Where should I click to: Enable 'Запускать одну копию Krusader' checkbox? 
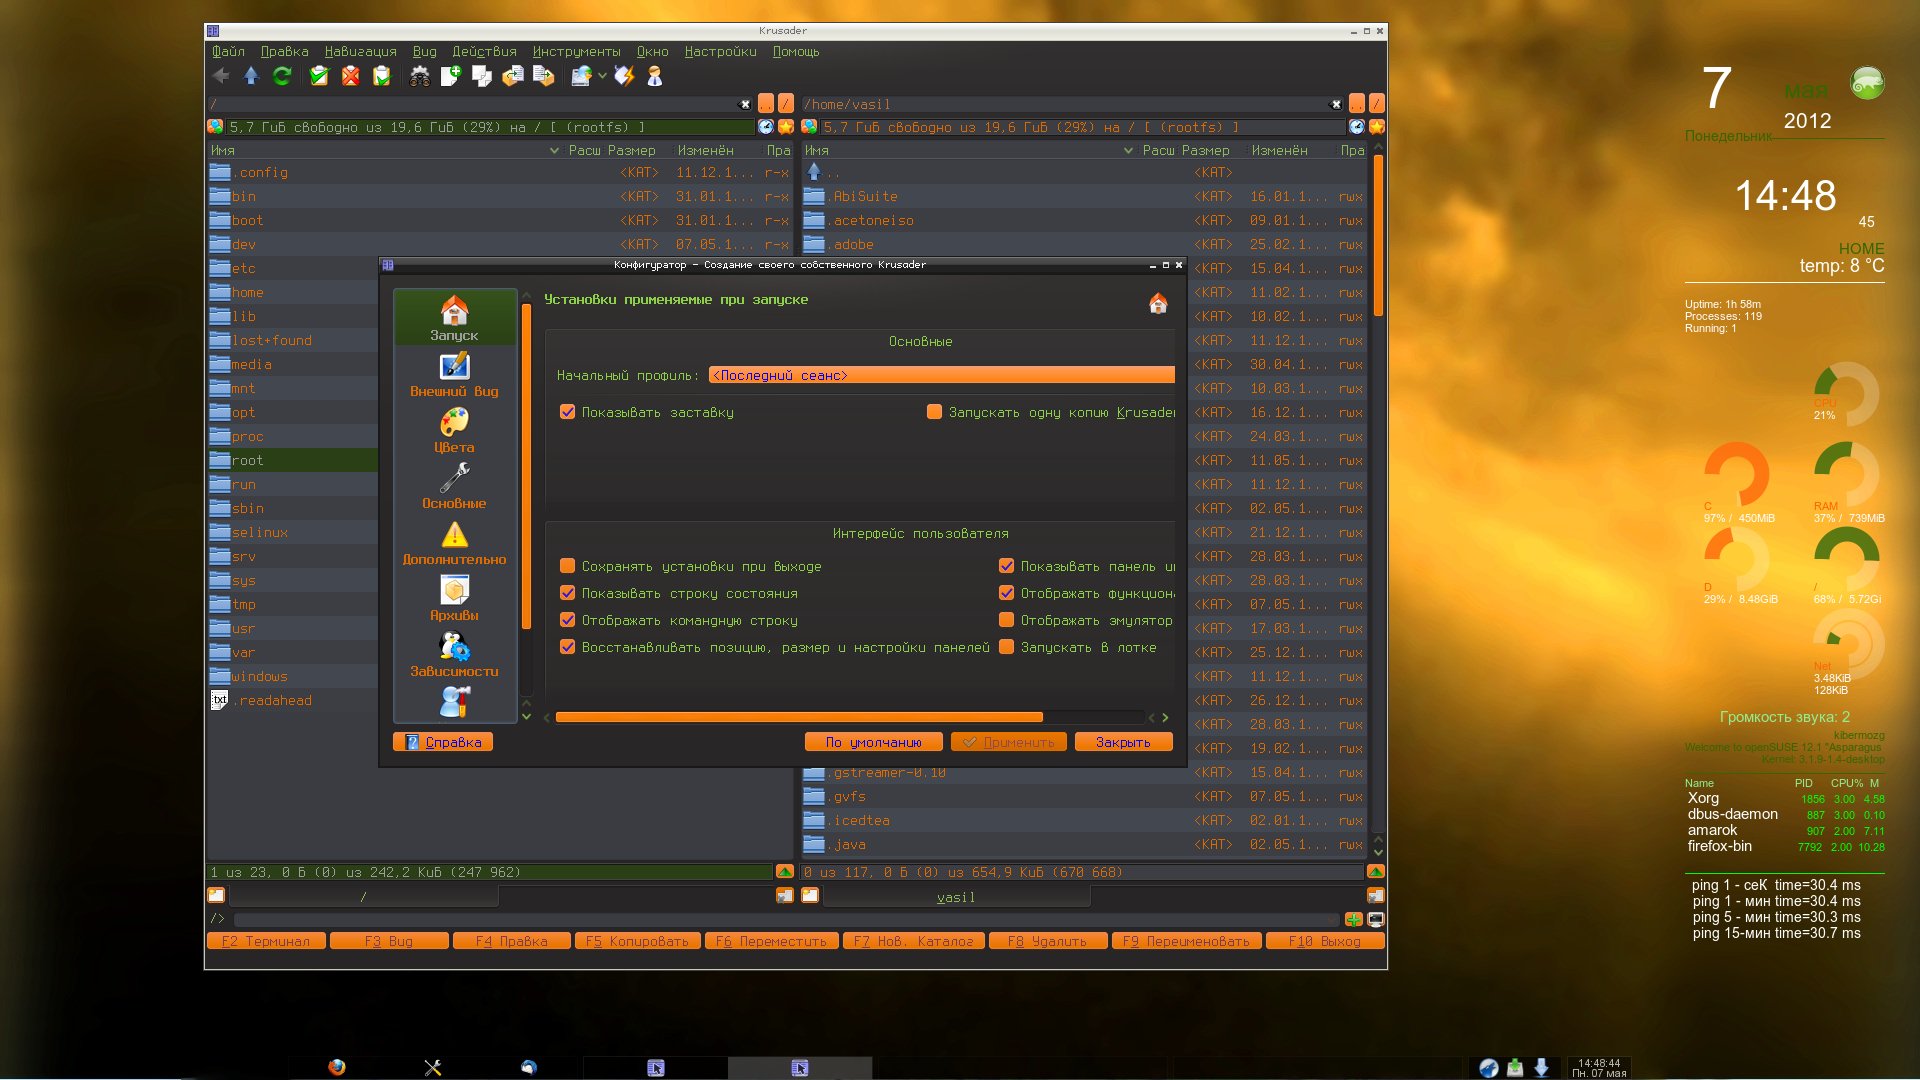[935, 412]
